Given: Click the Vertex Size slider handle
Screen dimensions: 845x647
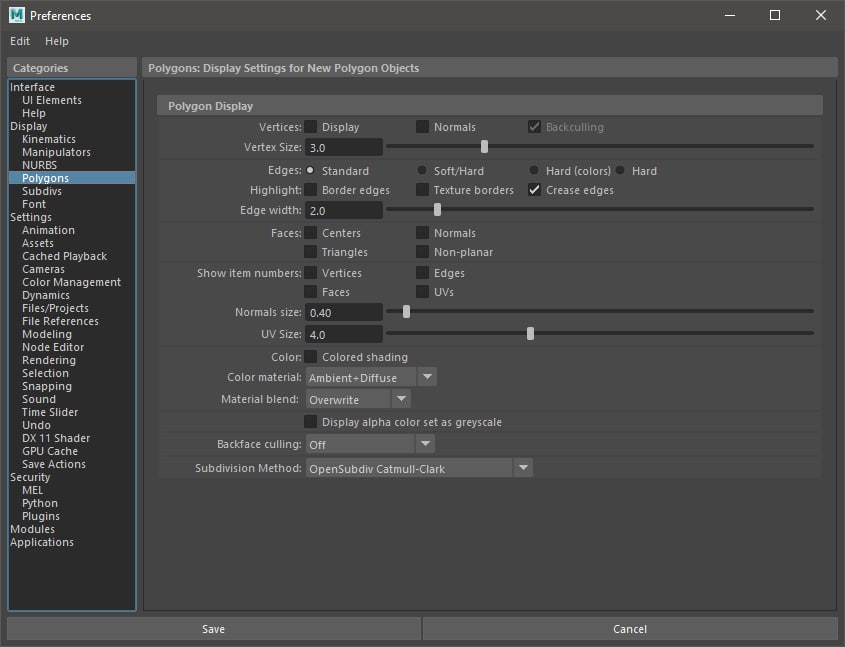Looking at the screenshot, I should click(x=484, y=147).
